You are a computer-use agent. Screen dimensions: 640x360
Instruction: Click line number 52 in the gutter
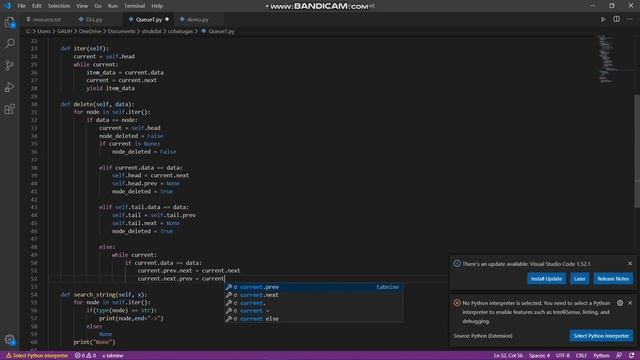(34, 279)
